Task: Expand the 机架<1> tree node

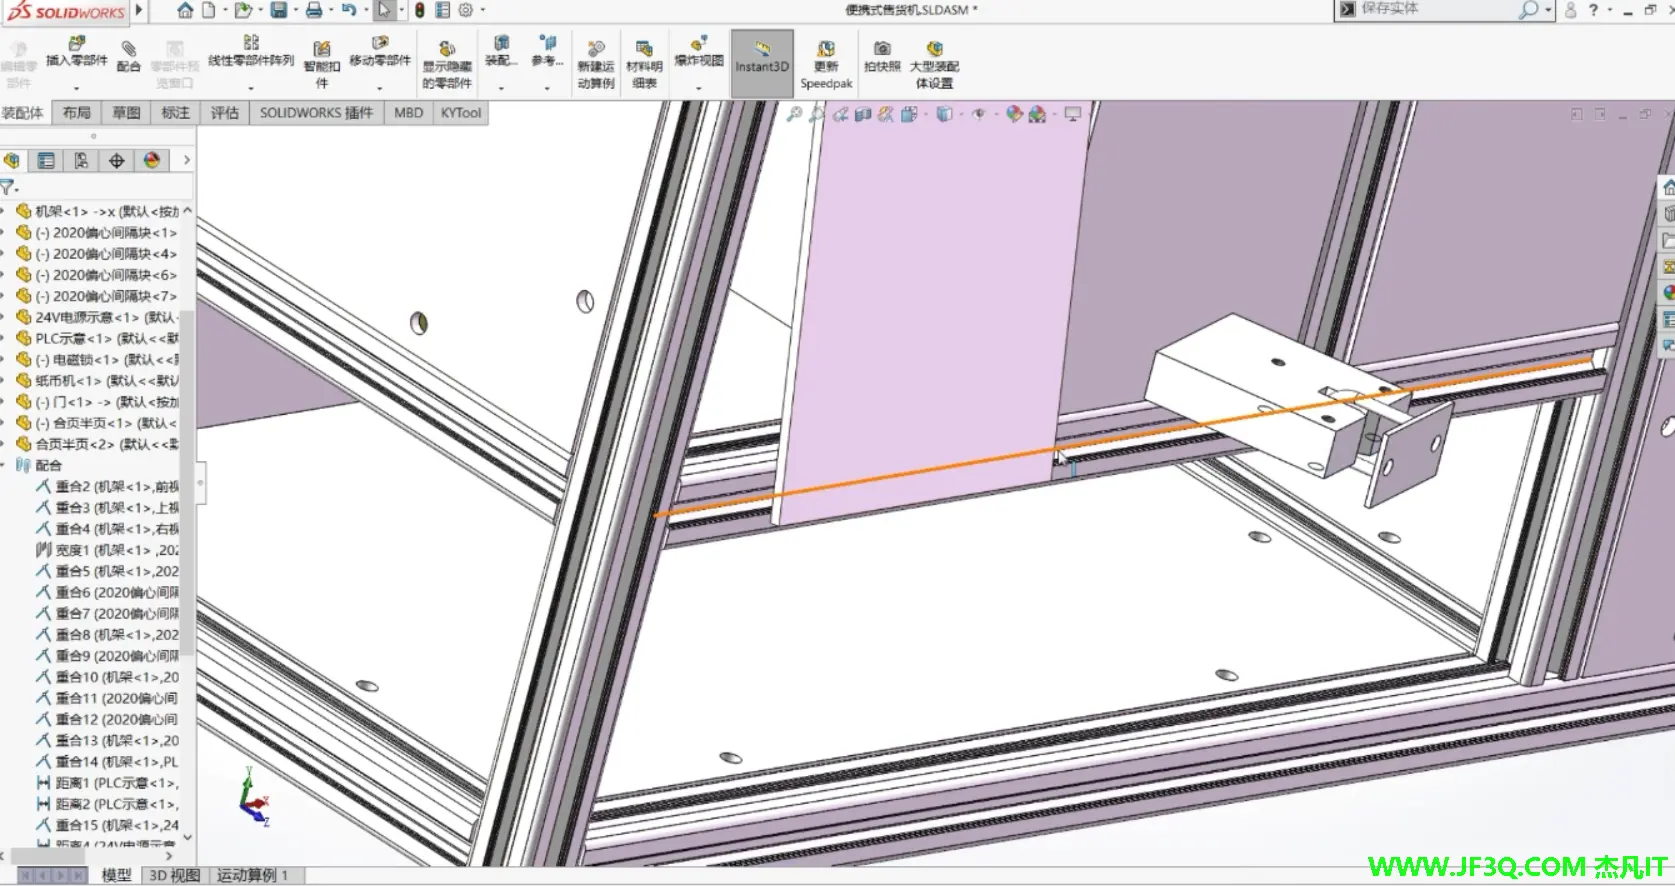Action: coord(4,211)
